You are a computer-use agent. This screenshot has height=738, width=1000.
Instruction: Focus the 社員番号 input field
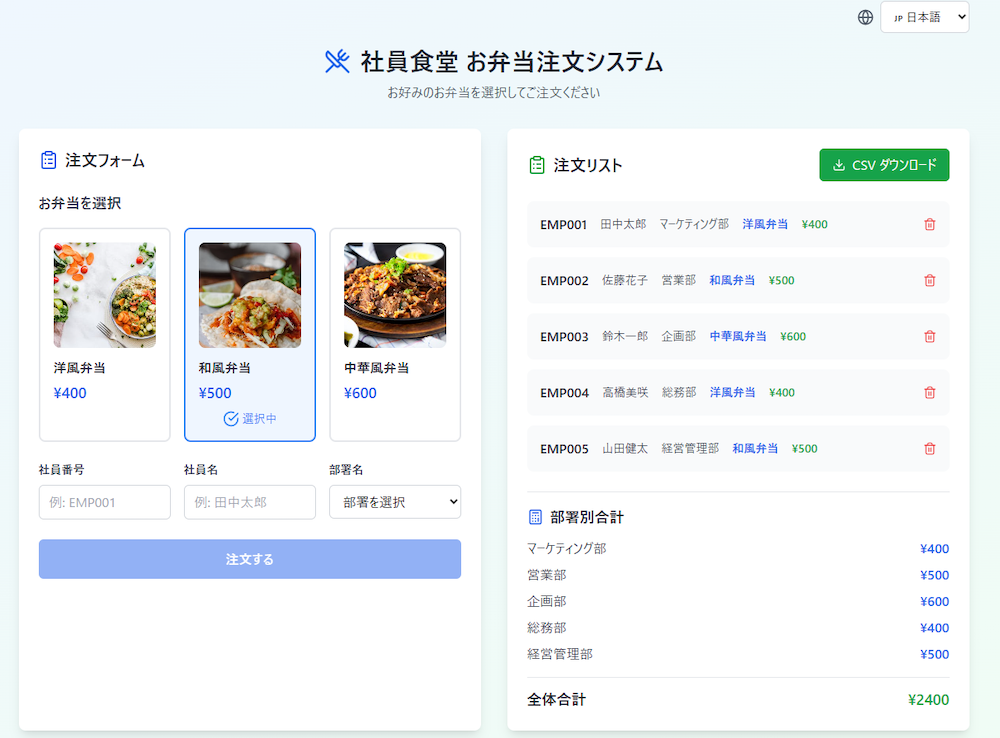pyautogui.click(x=104, y=502)
